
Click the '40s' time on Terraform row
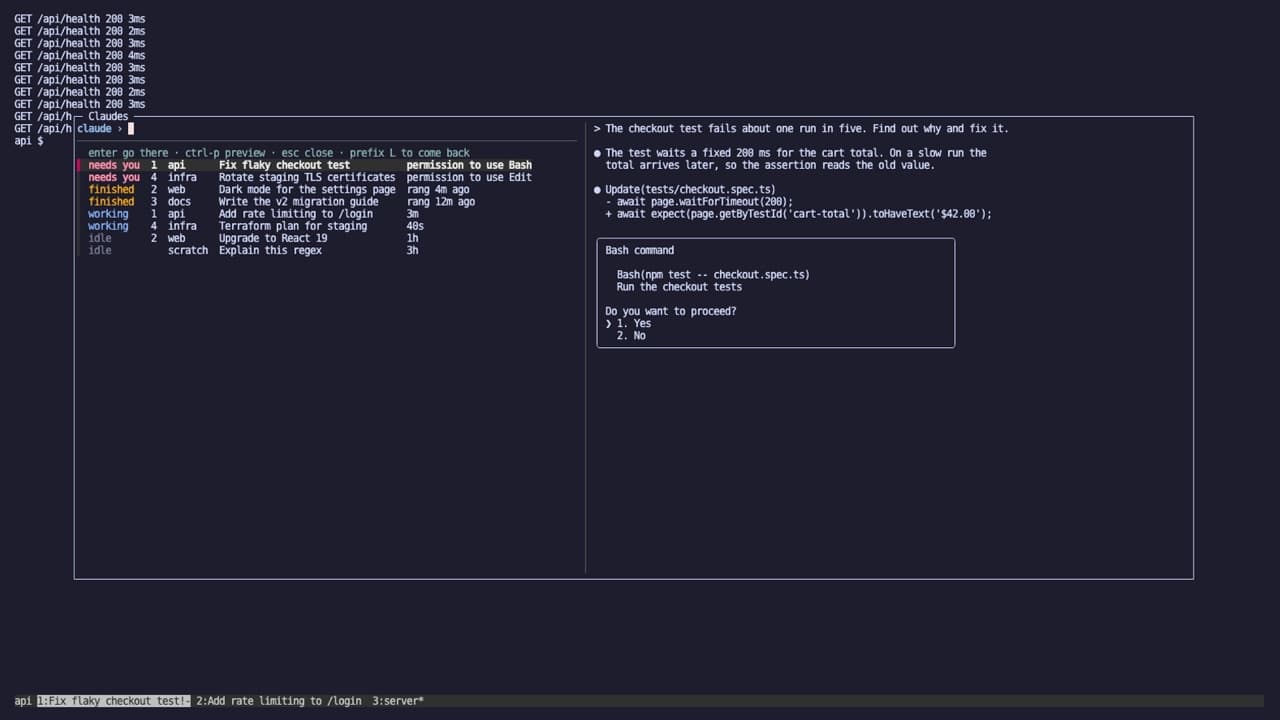pos(415,226)
